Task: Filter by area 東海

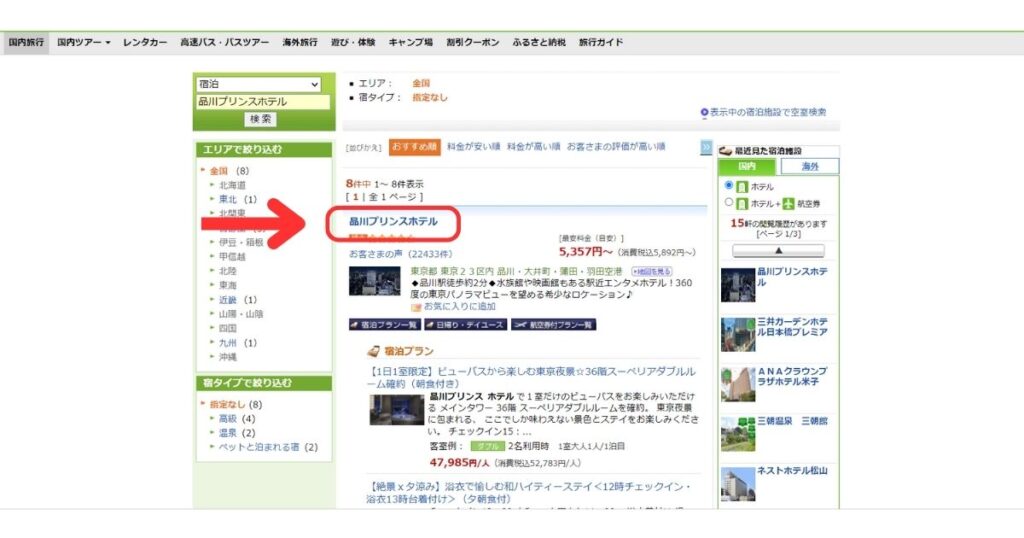Action: tap(228, 285)
